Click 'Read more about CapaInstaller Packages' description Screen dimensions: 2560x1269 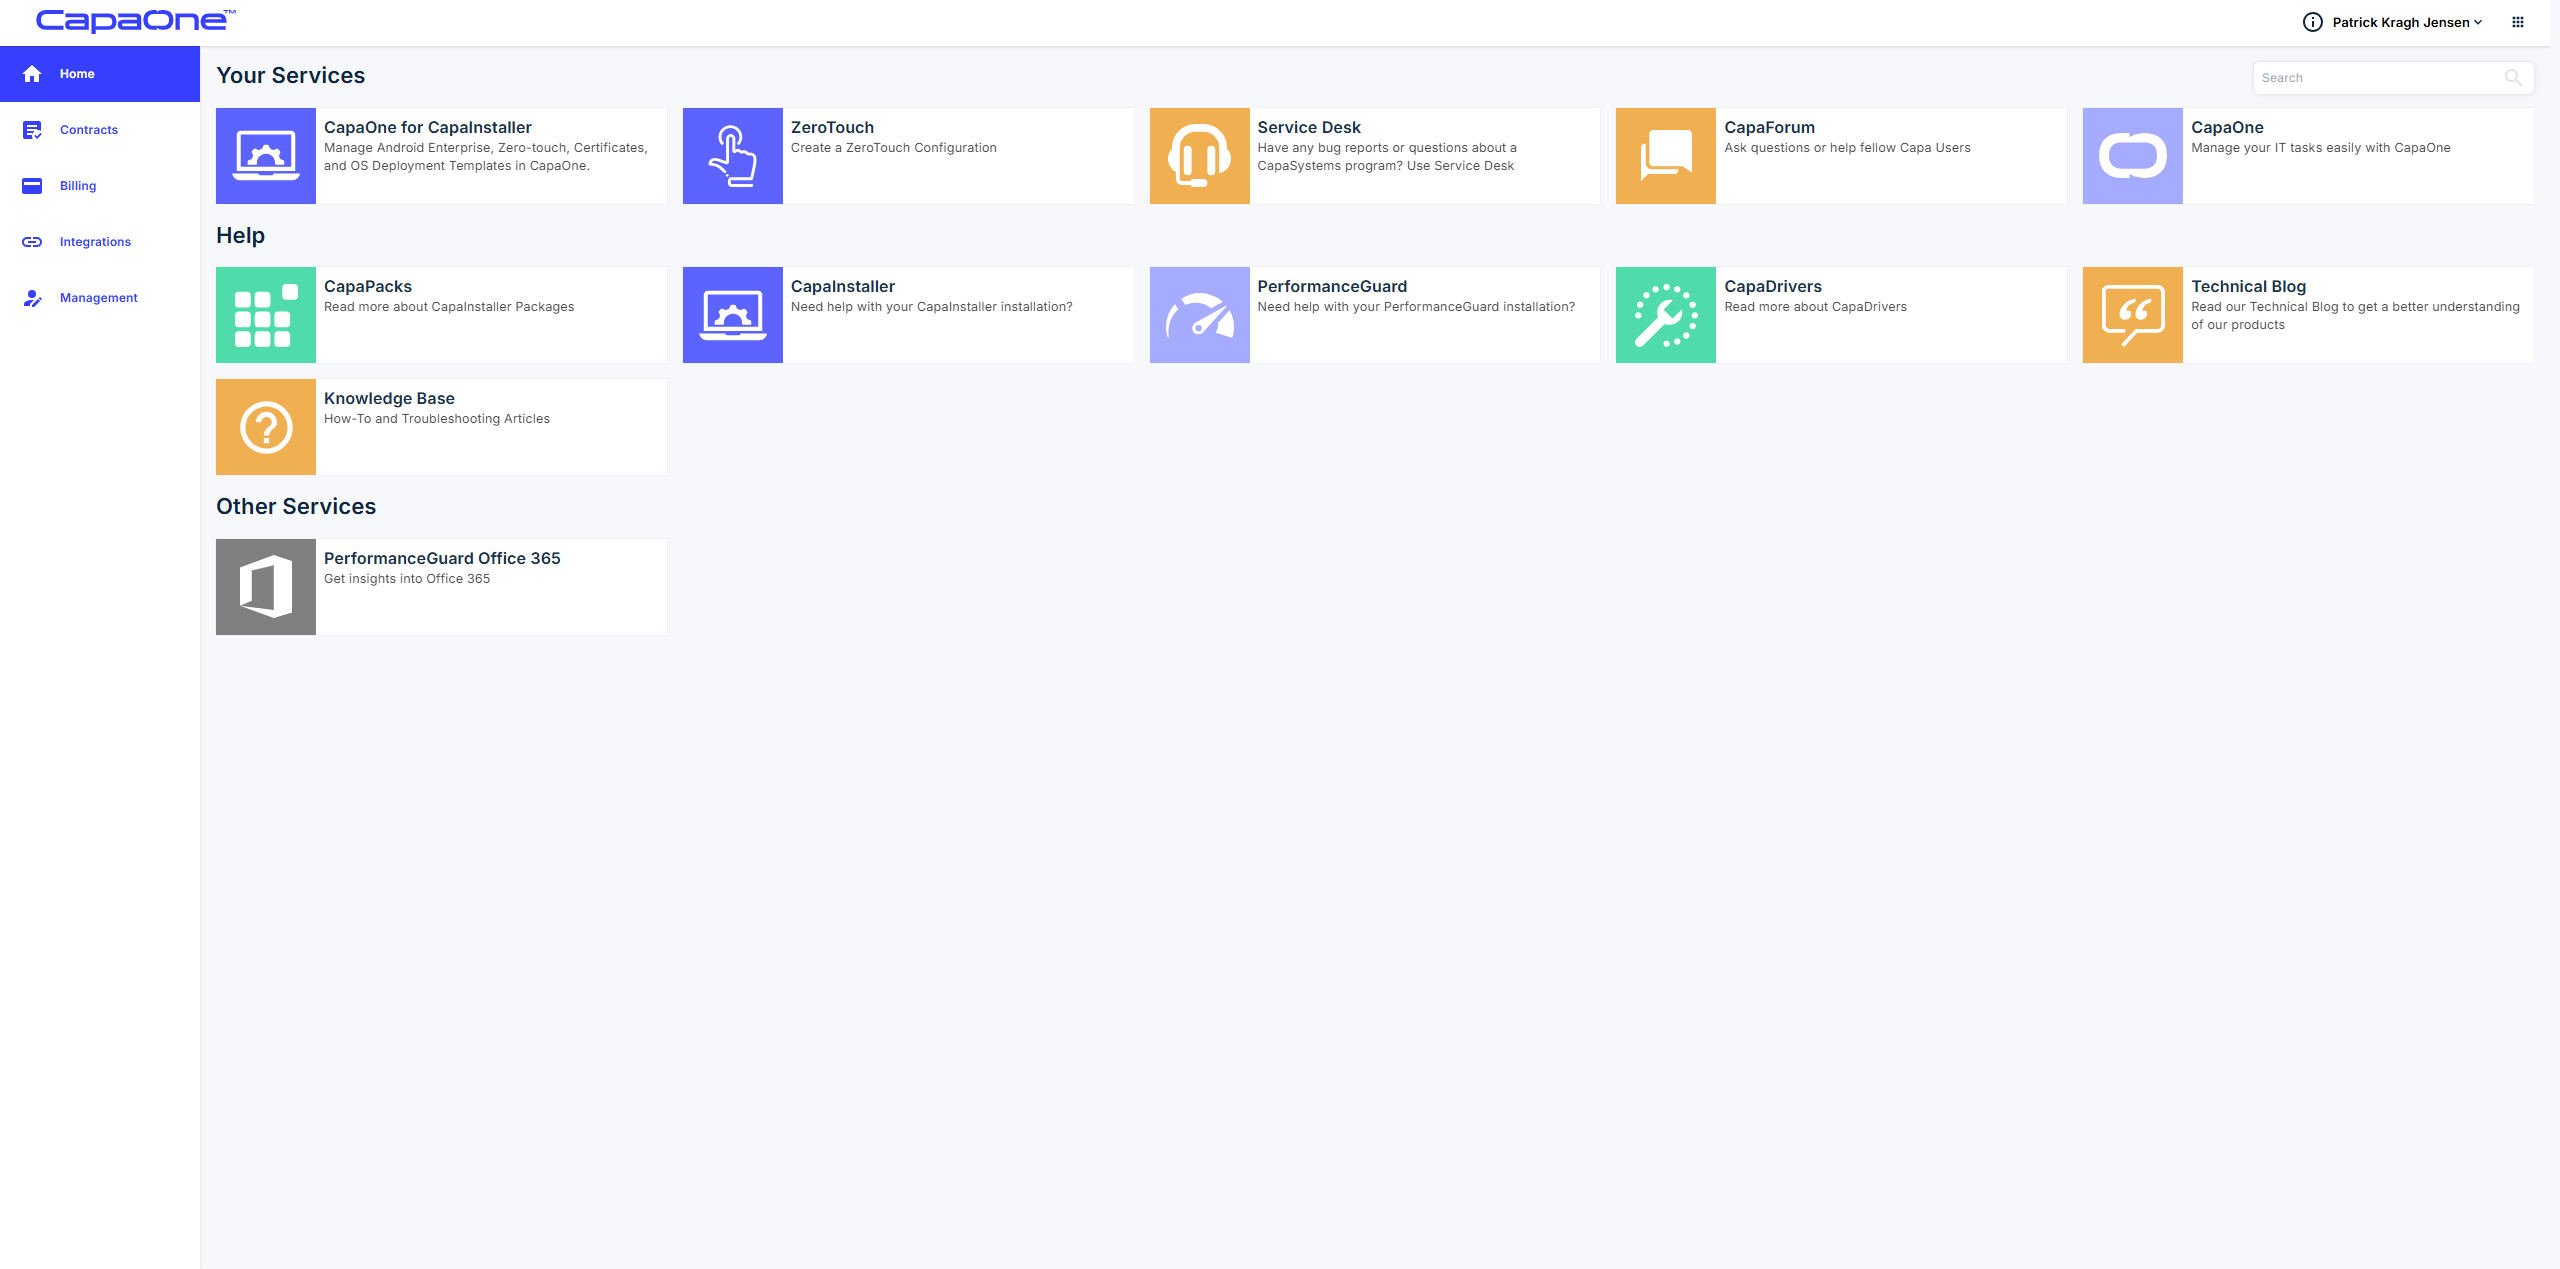pos(449,307)
